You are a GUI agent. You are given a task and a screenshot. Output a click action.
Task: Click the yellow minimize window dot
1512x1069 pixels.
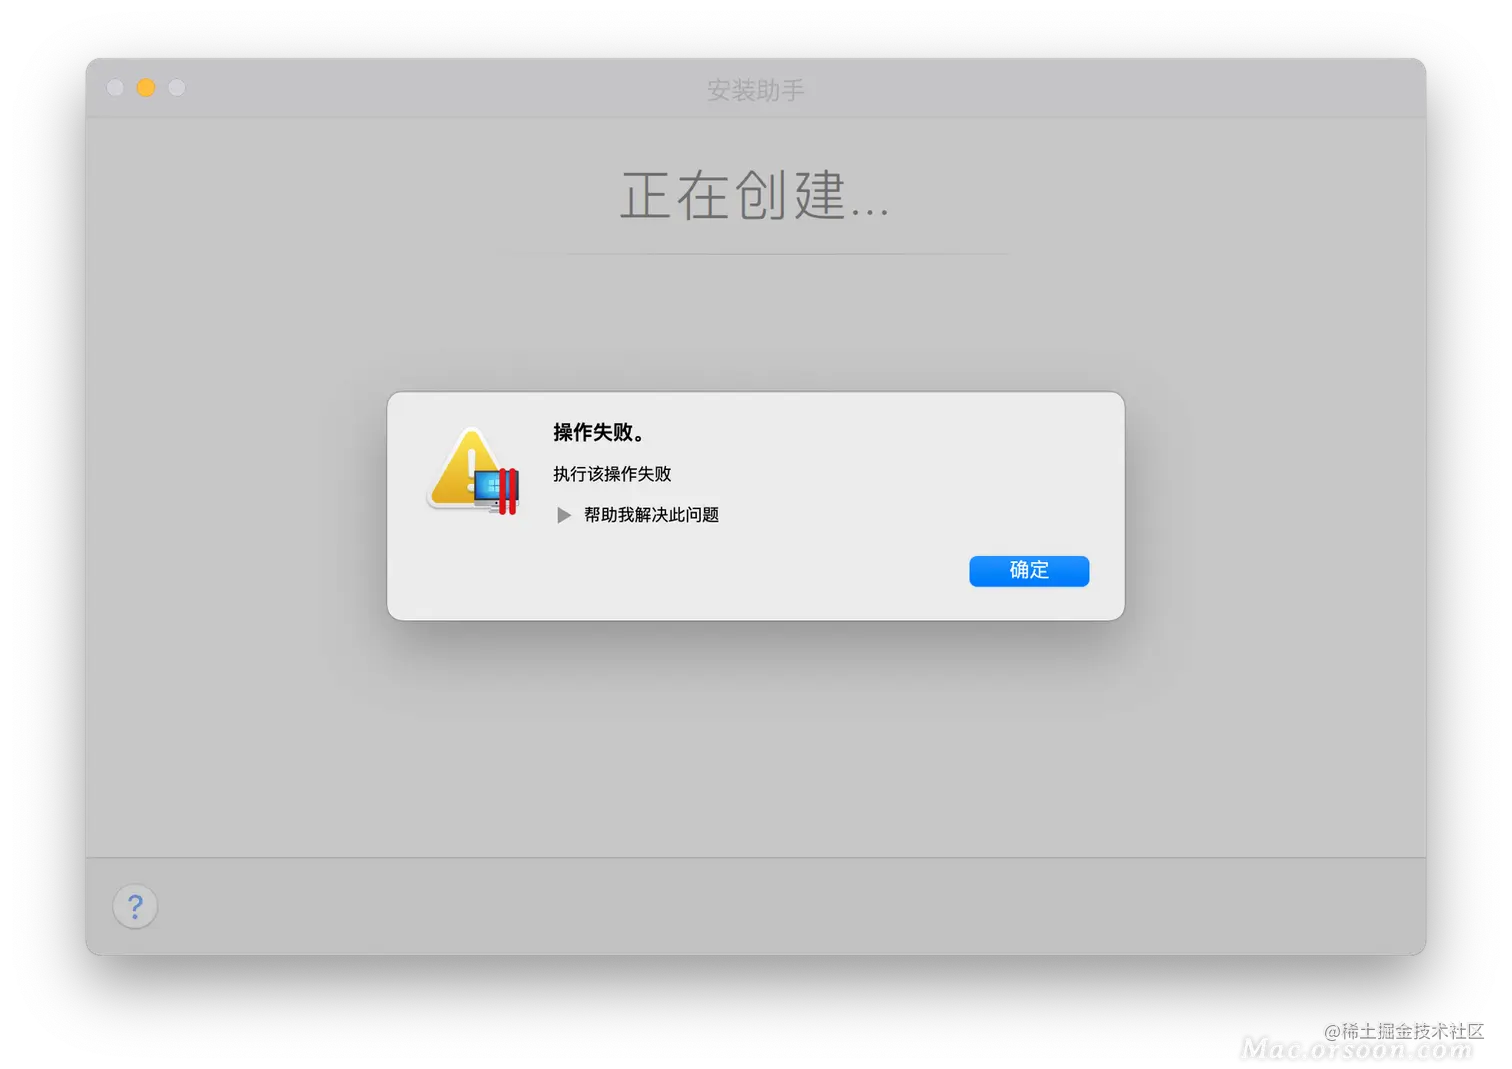click(146, 88)
